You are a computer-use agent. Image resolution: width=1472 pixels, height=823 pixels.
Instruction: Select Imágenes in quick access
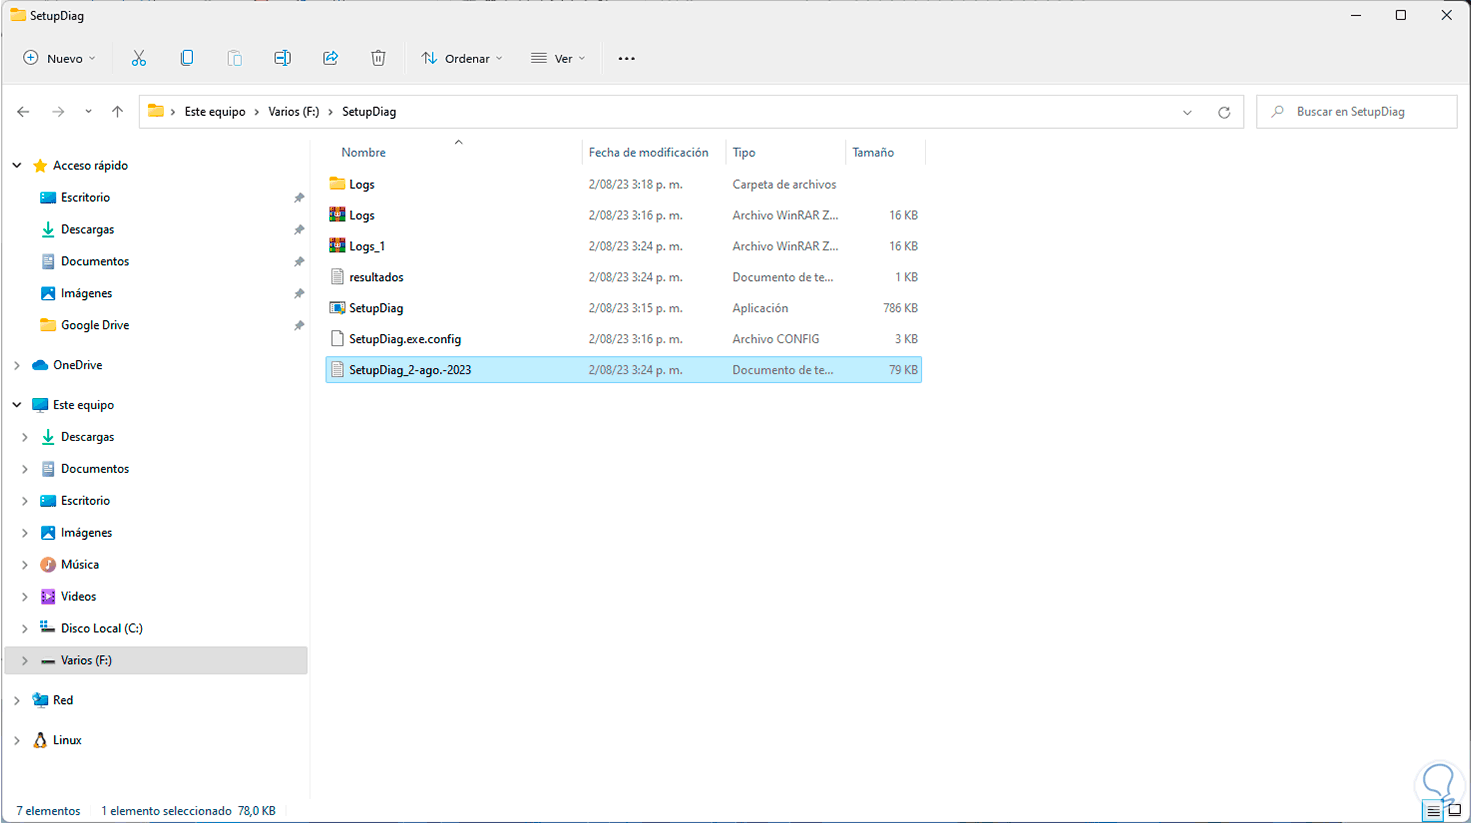pyautogui.click(x=86, y=293)
